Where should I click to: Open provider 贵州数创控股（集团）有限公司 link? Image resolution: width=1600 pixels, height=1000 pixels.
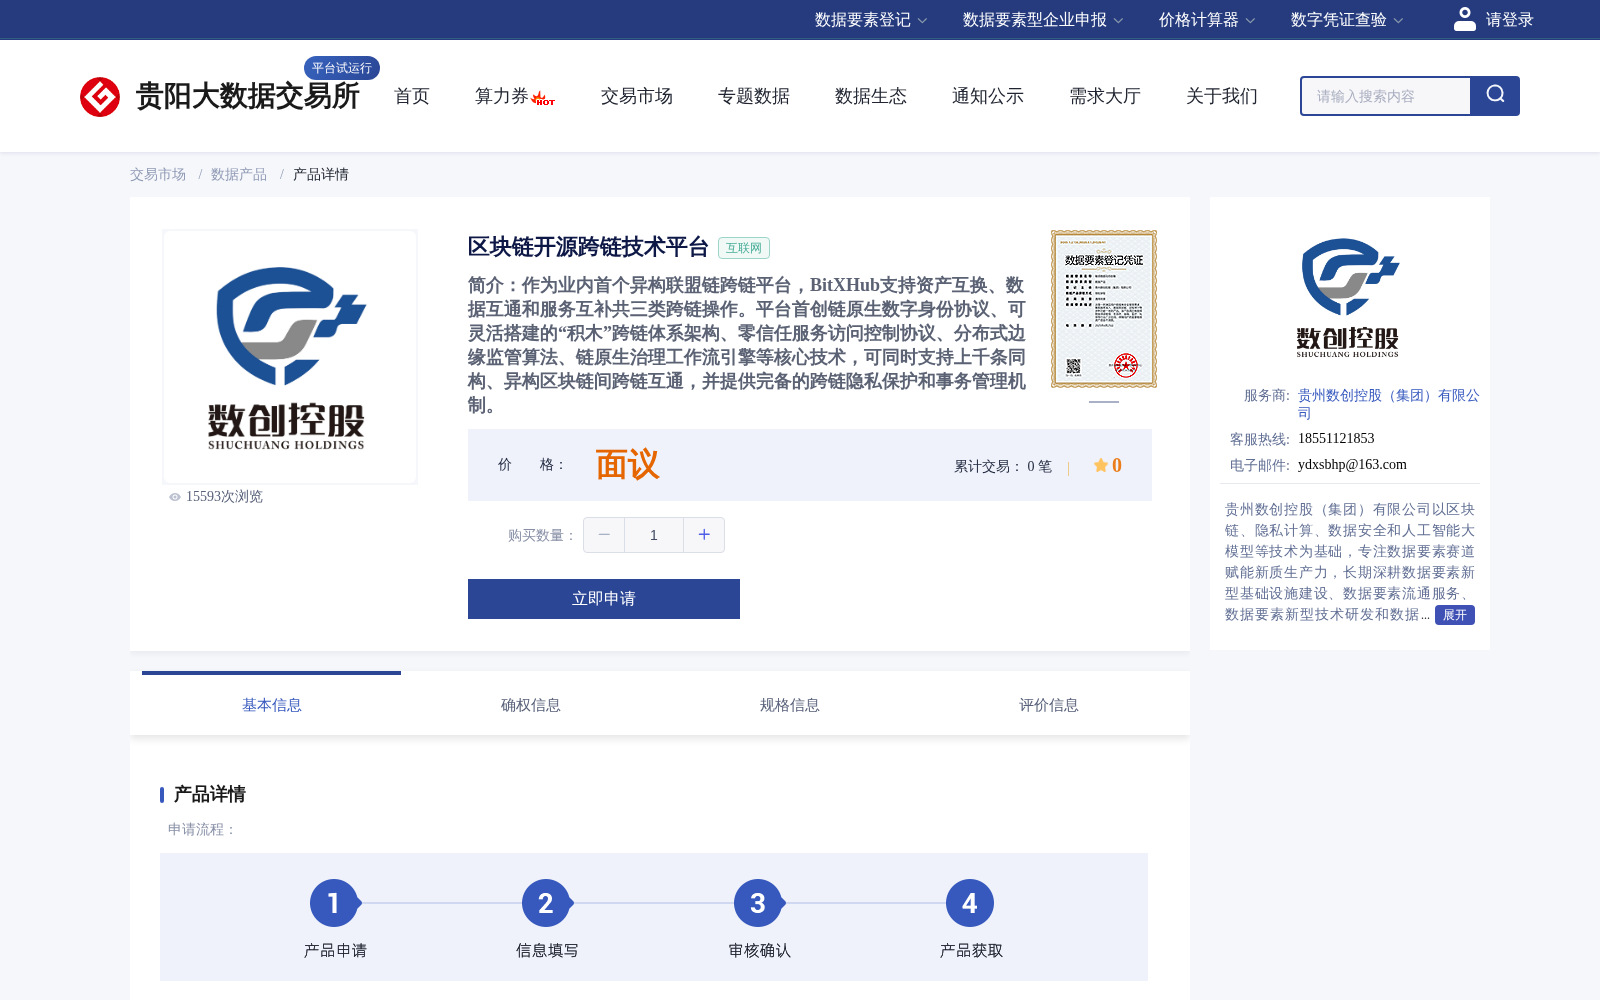point(1388,404)
